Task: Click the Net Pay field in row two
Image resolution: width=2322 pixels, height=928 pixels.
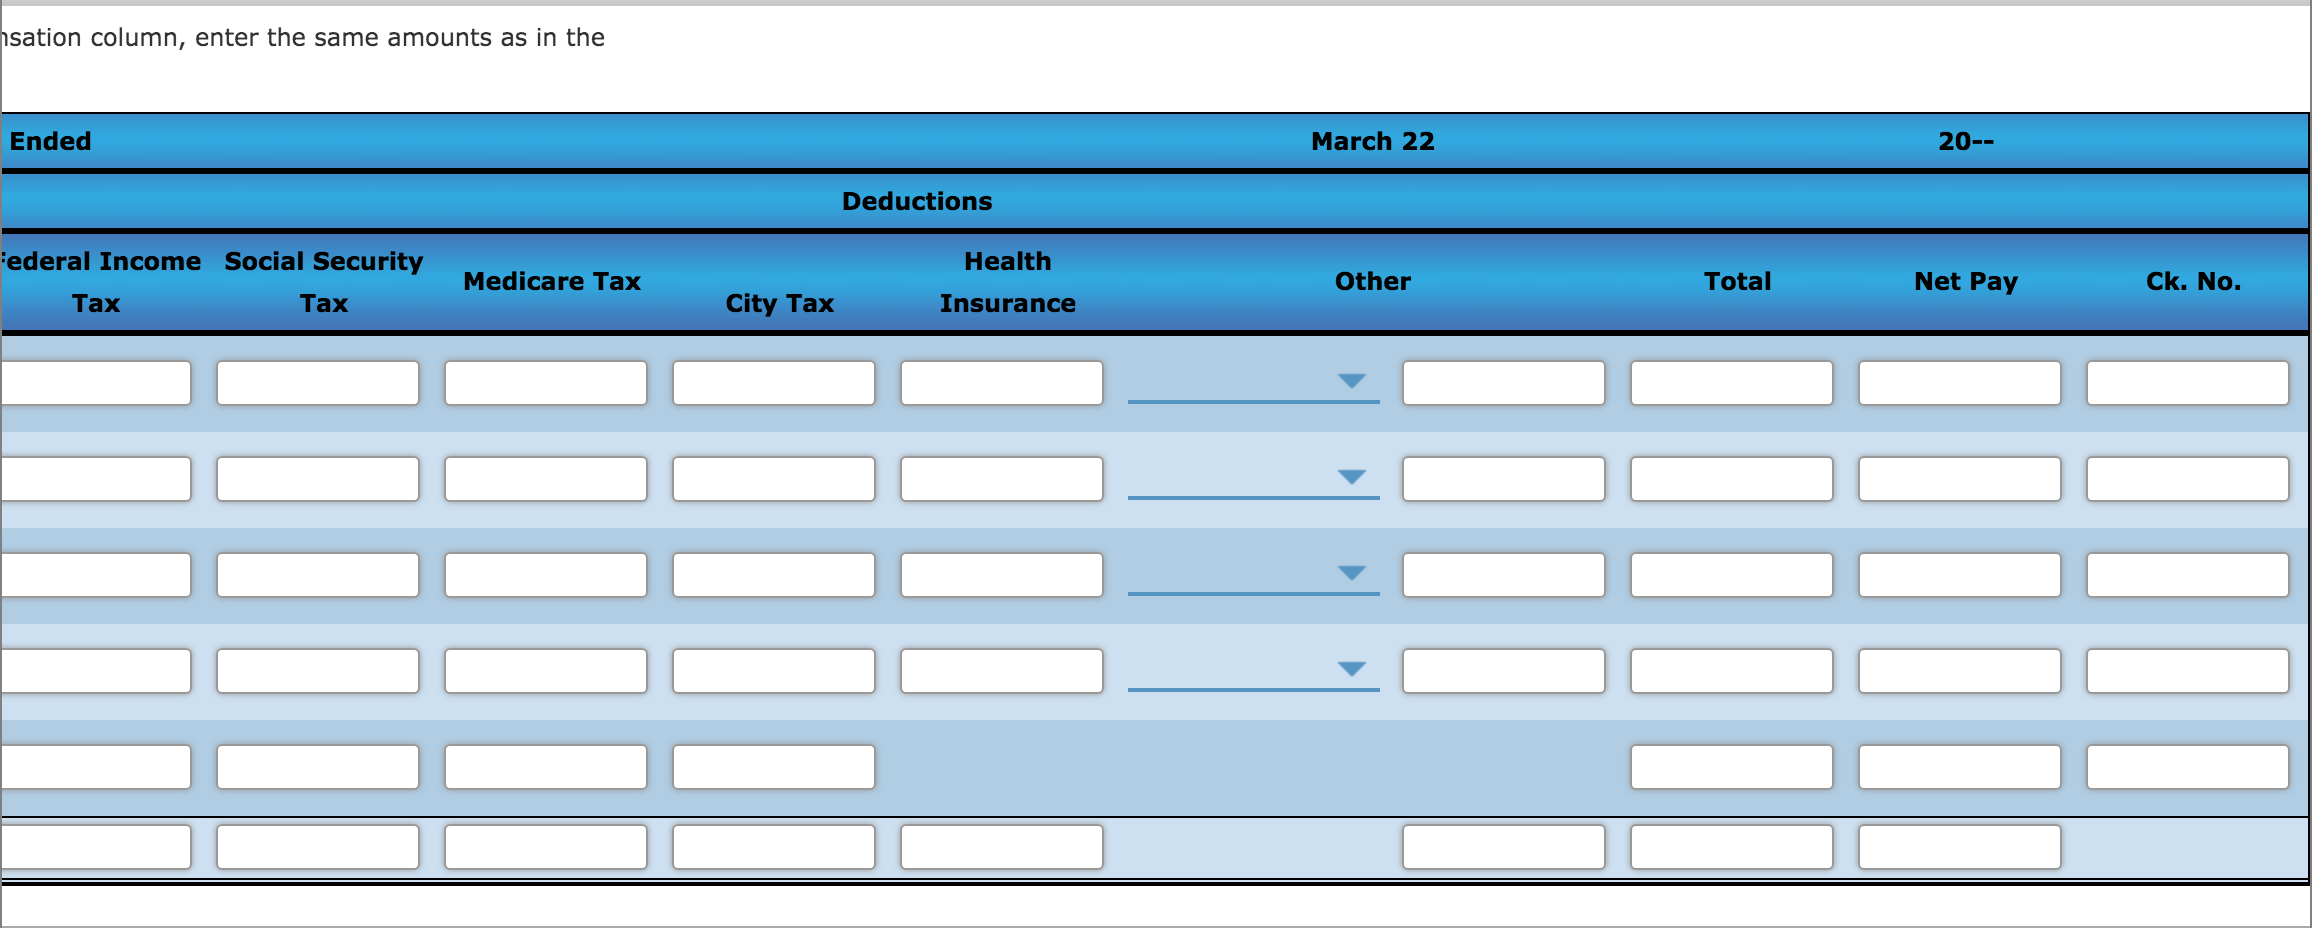Action: click(x=1959, y=480)
